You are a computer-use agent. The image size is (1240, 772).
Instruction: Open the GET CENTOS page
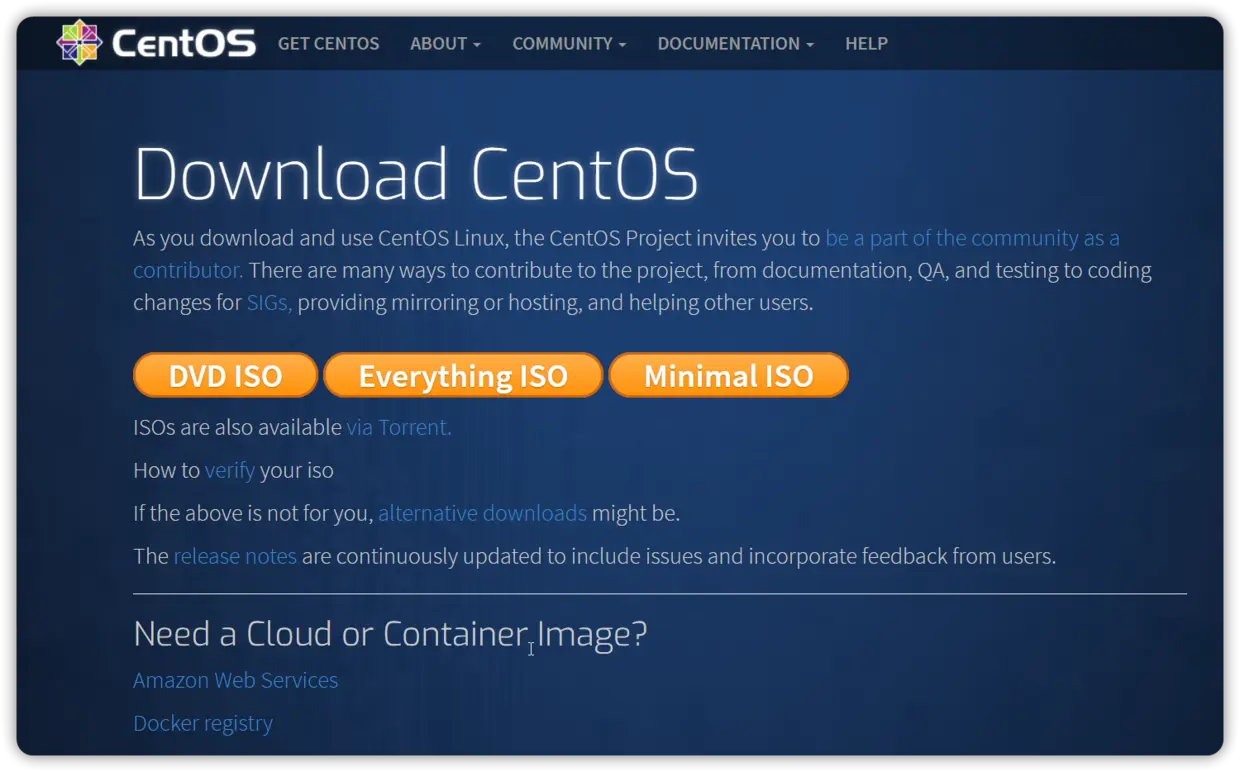pos(328,44)
